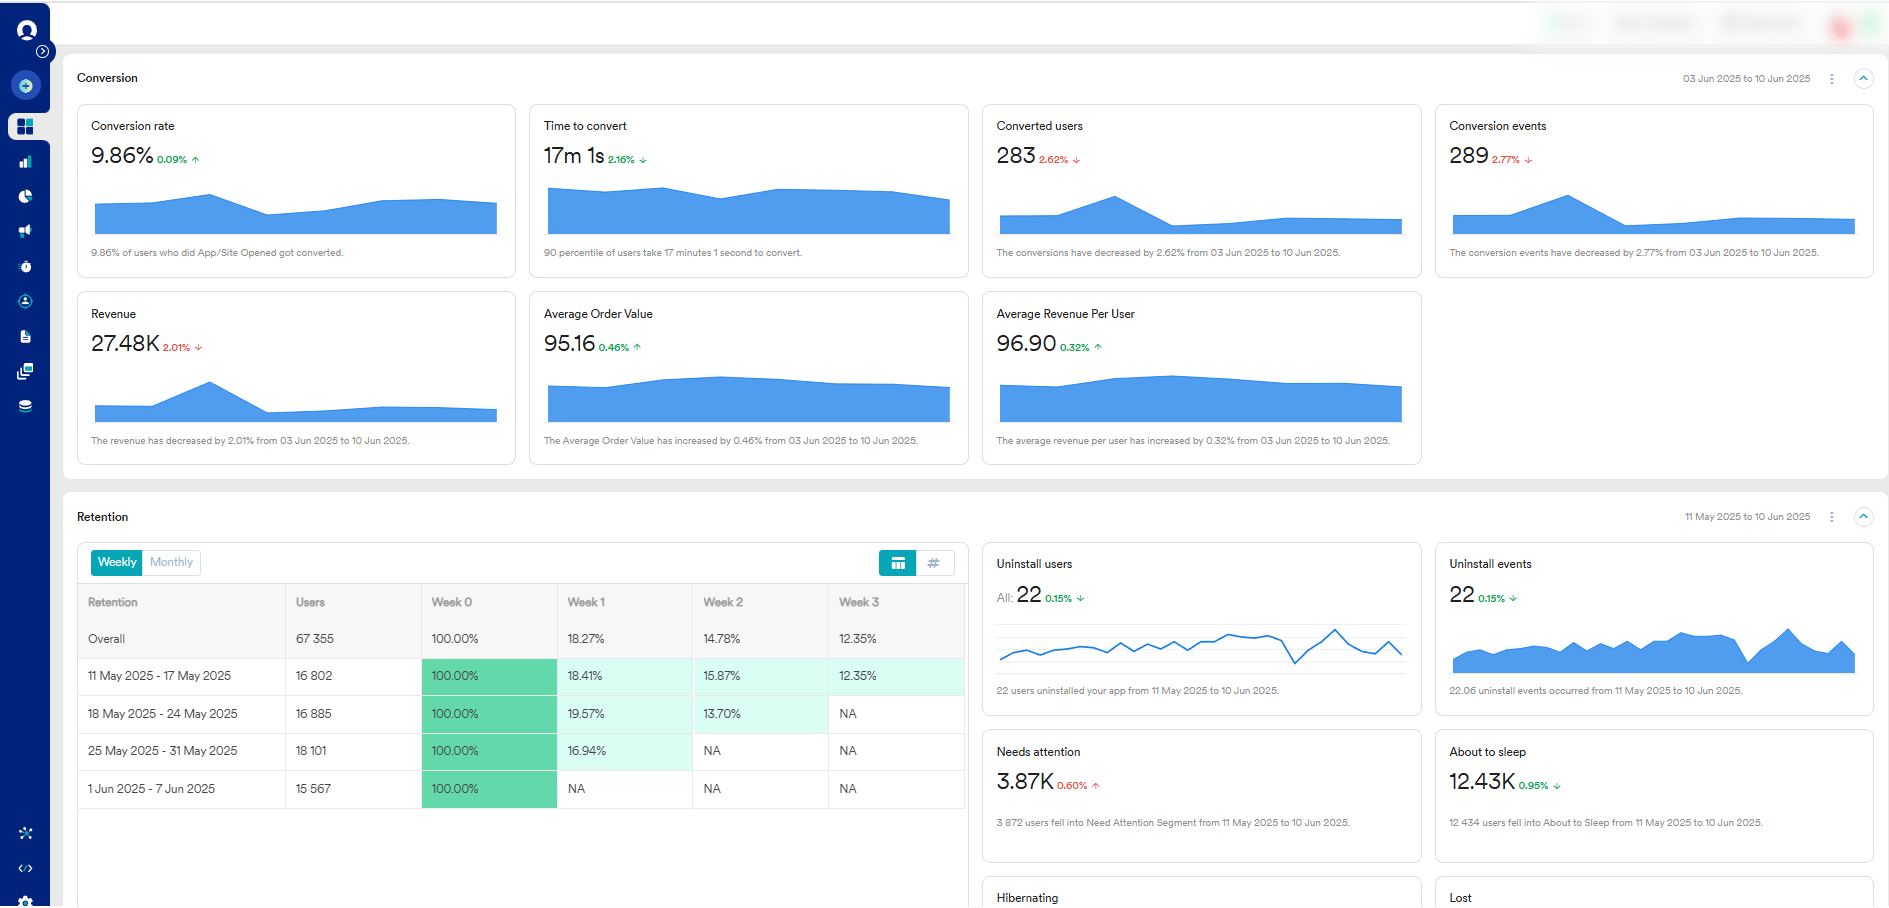Click the create new plus icon
The height and width of the screenshot is (908, 1889).
coord(26,86)
